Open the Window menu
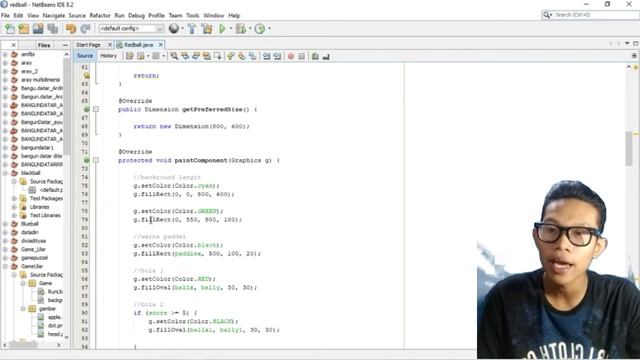The width and height of the screenshot is (640, 360). pyautogui.click(x=213, y=16)
